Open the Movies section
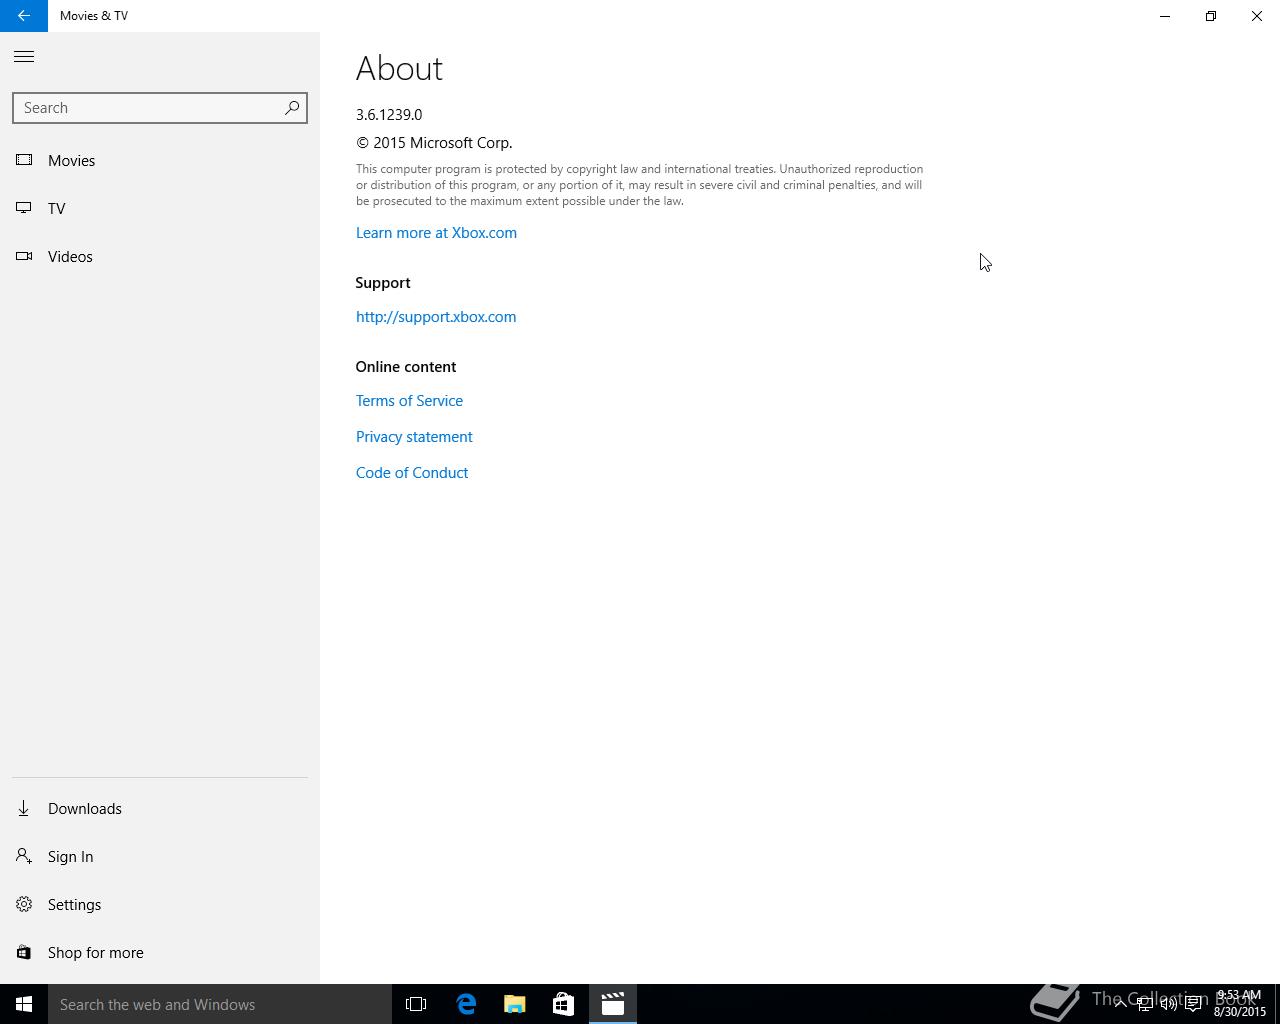Image resolution: width=1280 pixels, height=1024 pixels. click(160, 160)
